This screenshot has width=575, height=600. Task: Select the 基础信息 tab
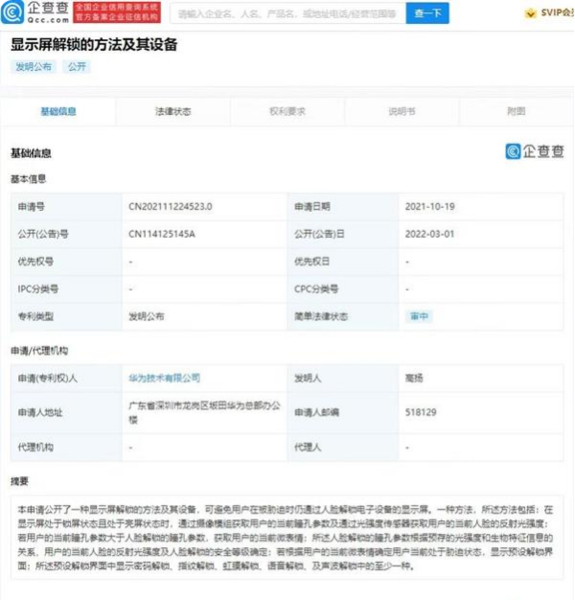(58, 111)
